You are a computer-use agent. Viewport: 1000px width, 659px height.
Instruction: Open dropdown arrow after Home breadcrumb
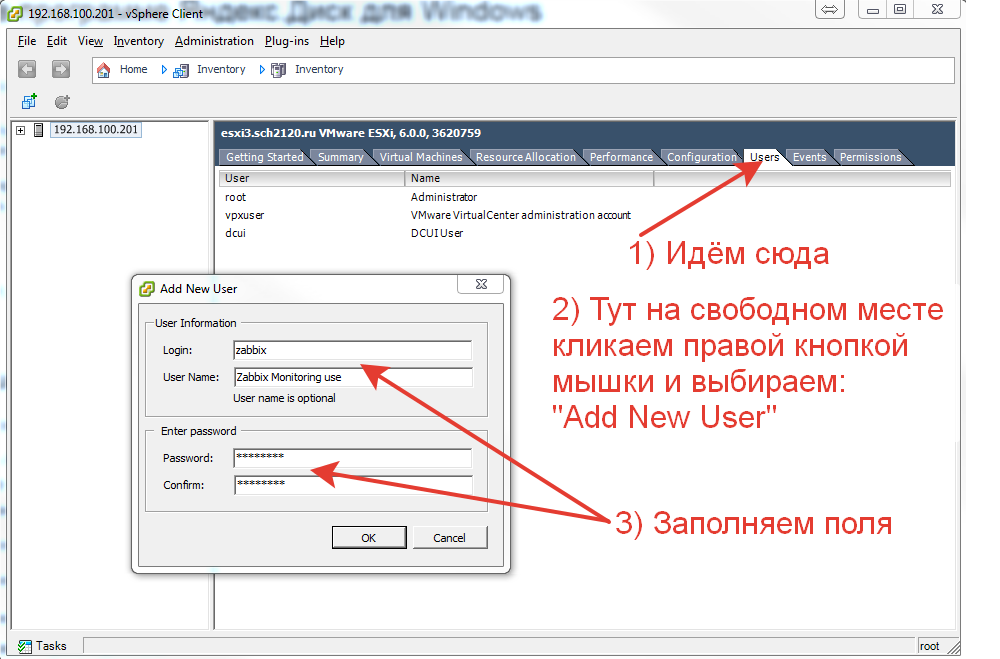coord(164,70)
